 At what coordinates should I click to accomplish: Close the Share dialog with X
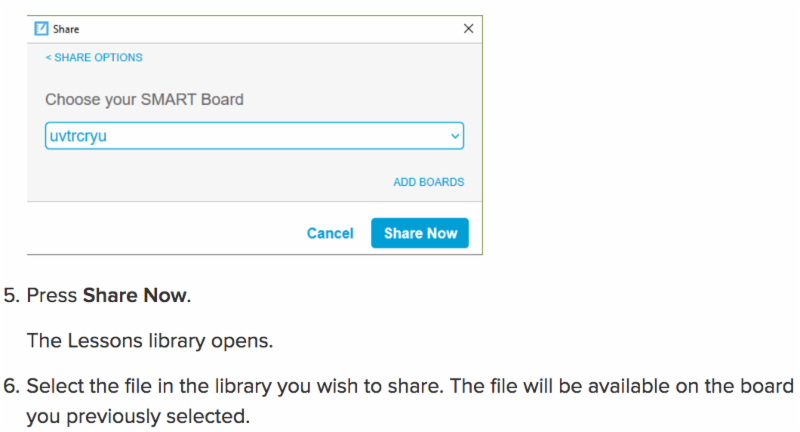[468, 29]
